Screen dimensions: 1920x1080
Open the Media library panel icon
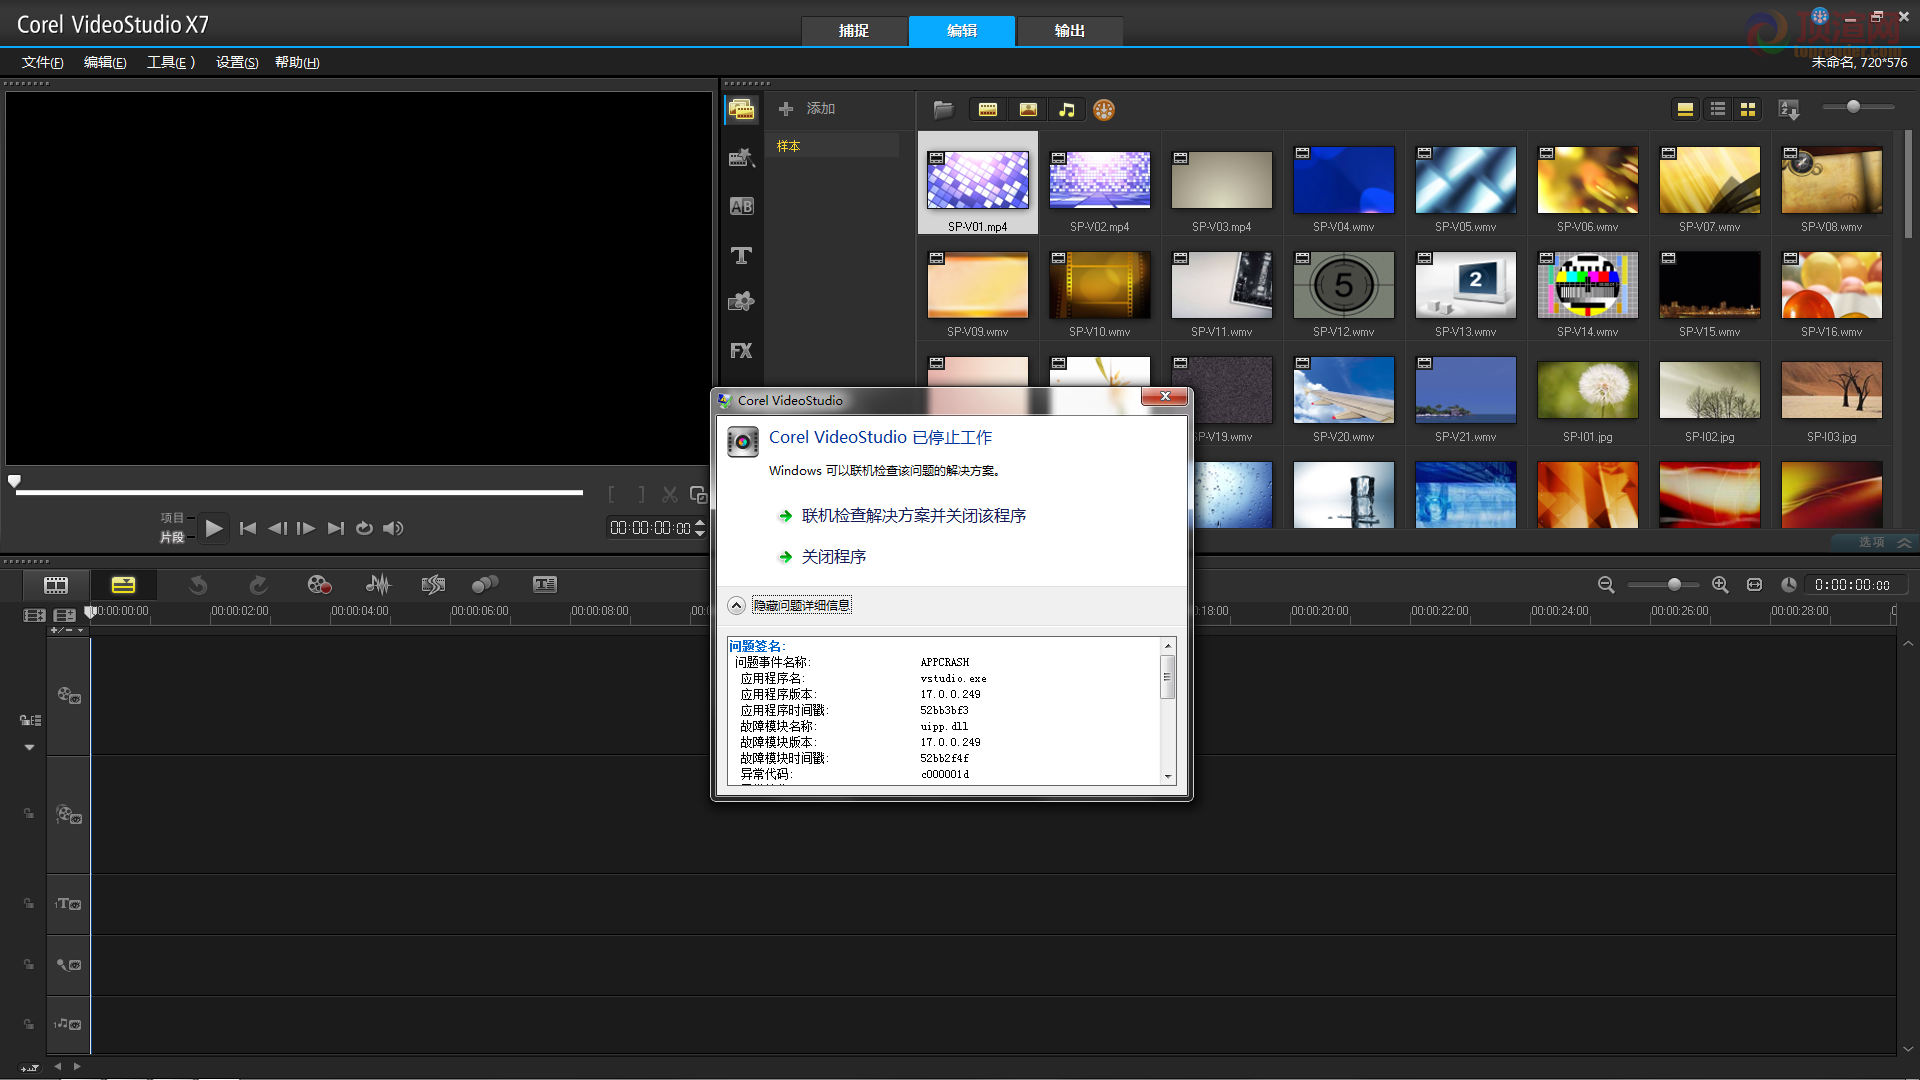click(x=741, y=109)
